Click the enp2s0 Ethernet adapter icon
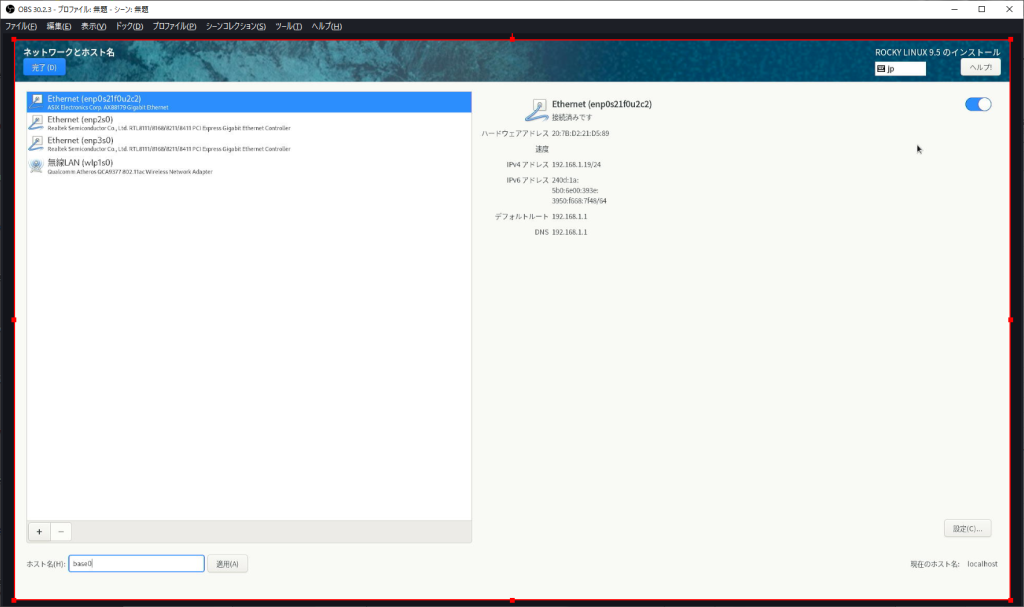The width and height of the screenshot is (1024, 607). click(36, 122)
